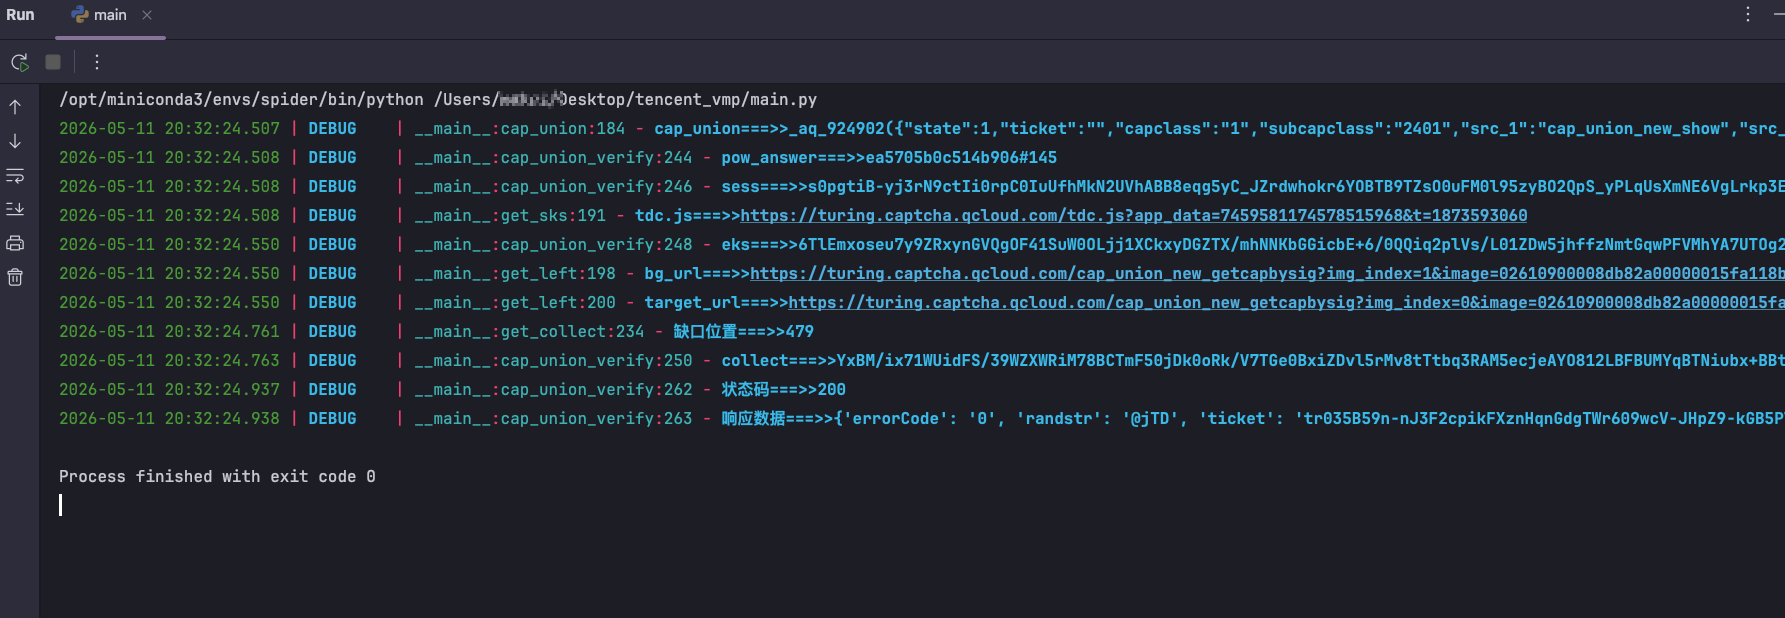
Task: Open Run panel options menu
Action: tap(1748, 14)
